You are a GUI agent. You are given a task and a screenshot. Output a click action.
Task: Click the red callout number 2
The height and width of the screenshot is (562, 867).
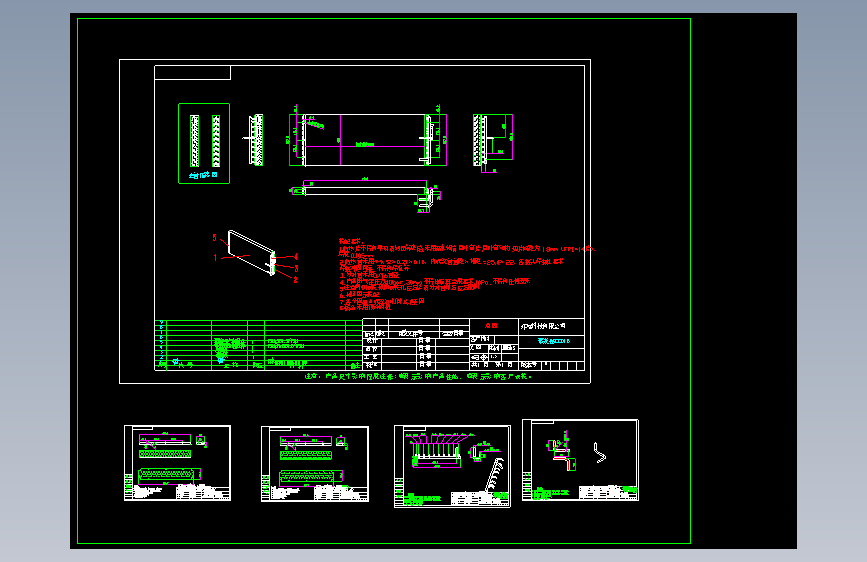point(295,280)
